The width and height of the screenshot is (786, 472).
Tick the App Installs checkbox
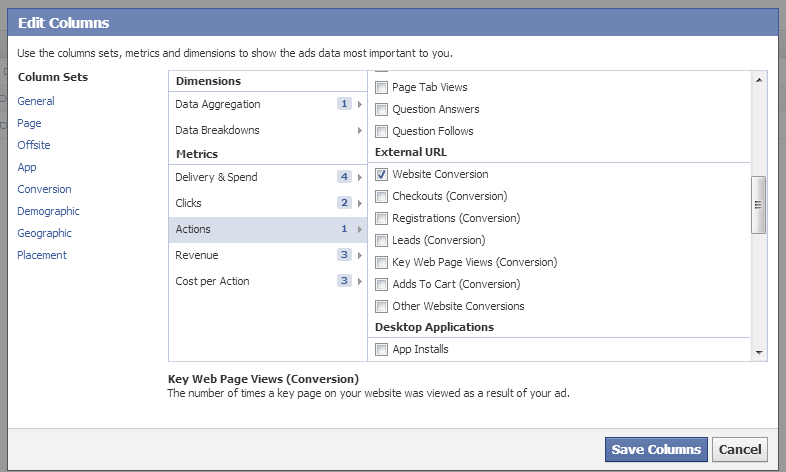tap(381, 349)
